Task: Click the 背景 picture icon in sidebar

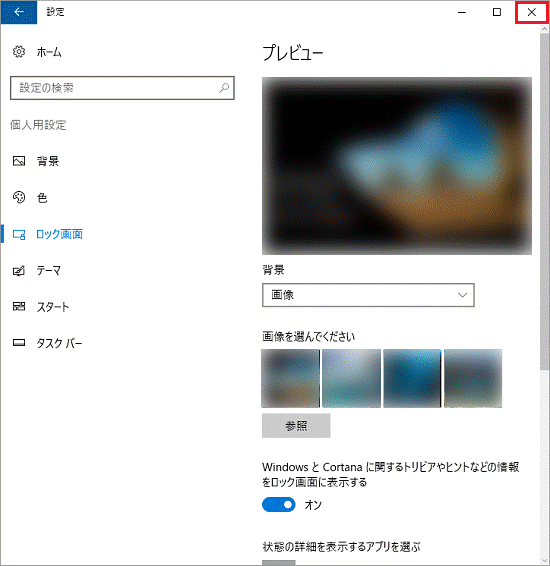Action: tap(19, 161)
